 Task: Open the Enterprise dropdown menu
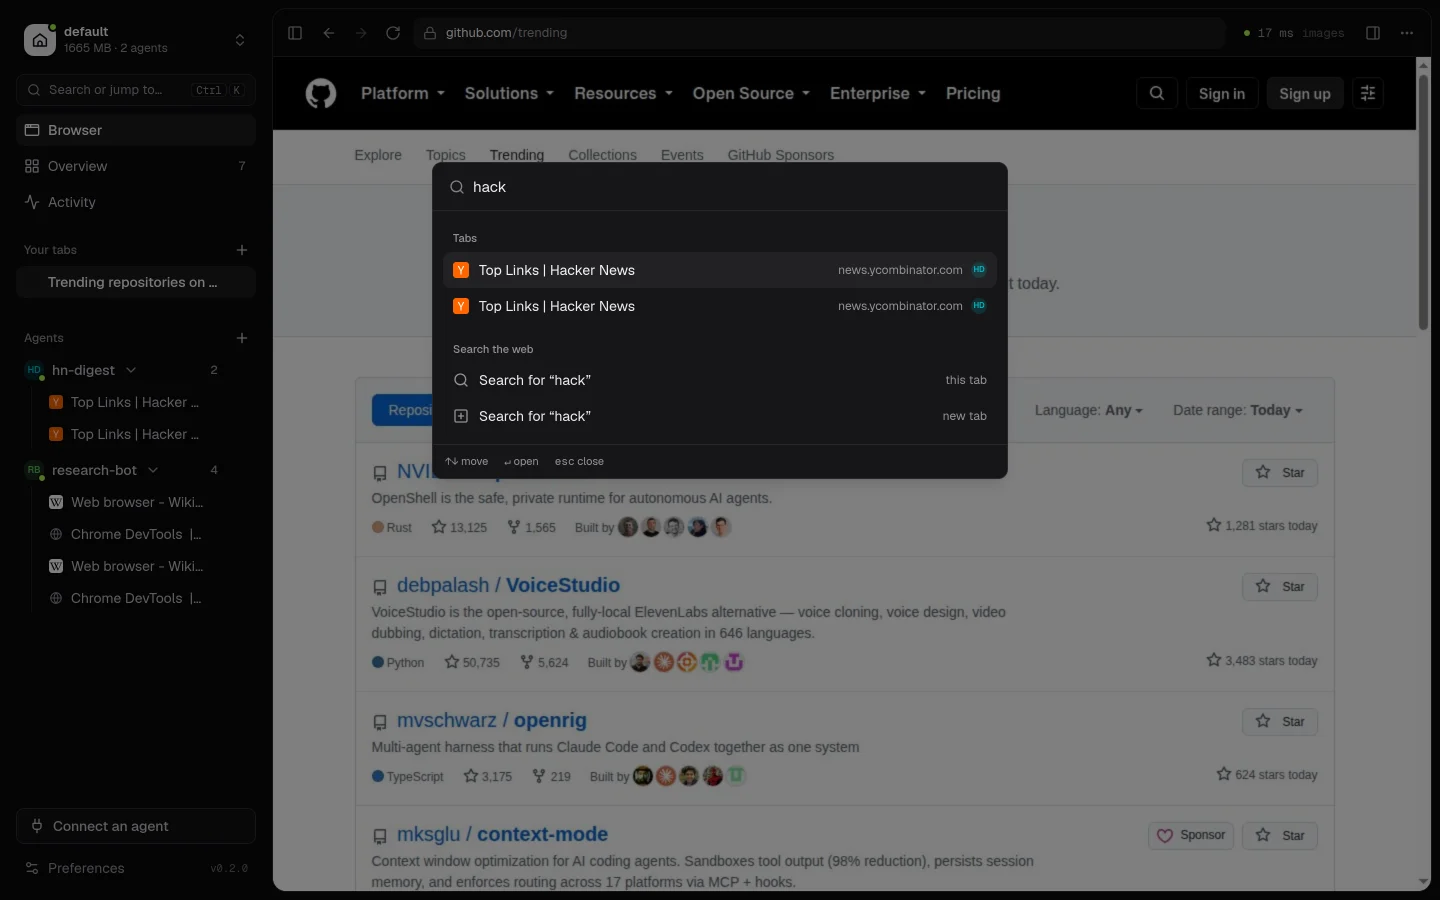(878, 93)
